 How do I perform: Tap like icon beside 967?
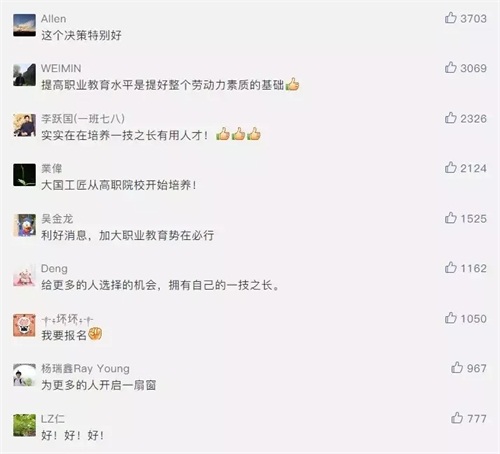[x=457, y=368]
